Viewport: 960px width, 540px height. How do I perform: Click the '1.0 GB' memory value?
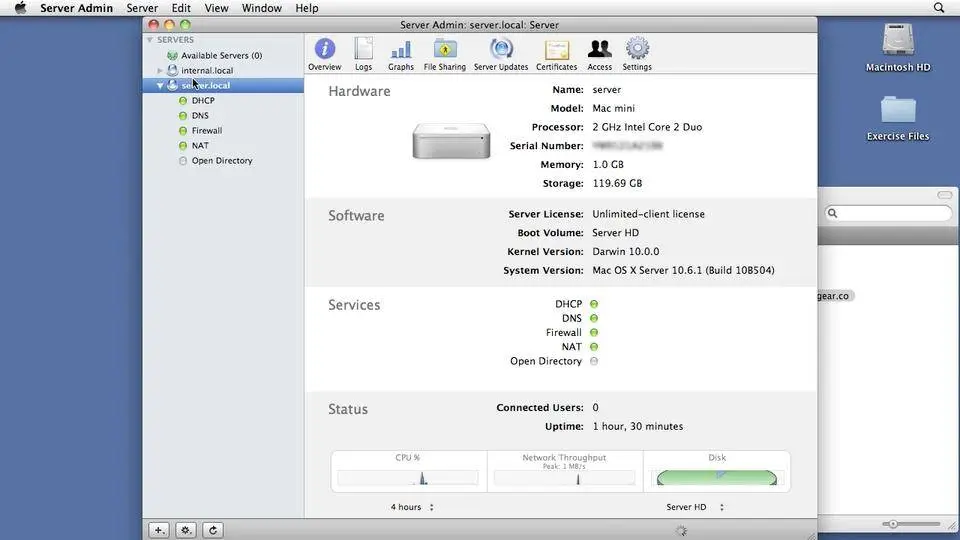point(608,165)
